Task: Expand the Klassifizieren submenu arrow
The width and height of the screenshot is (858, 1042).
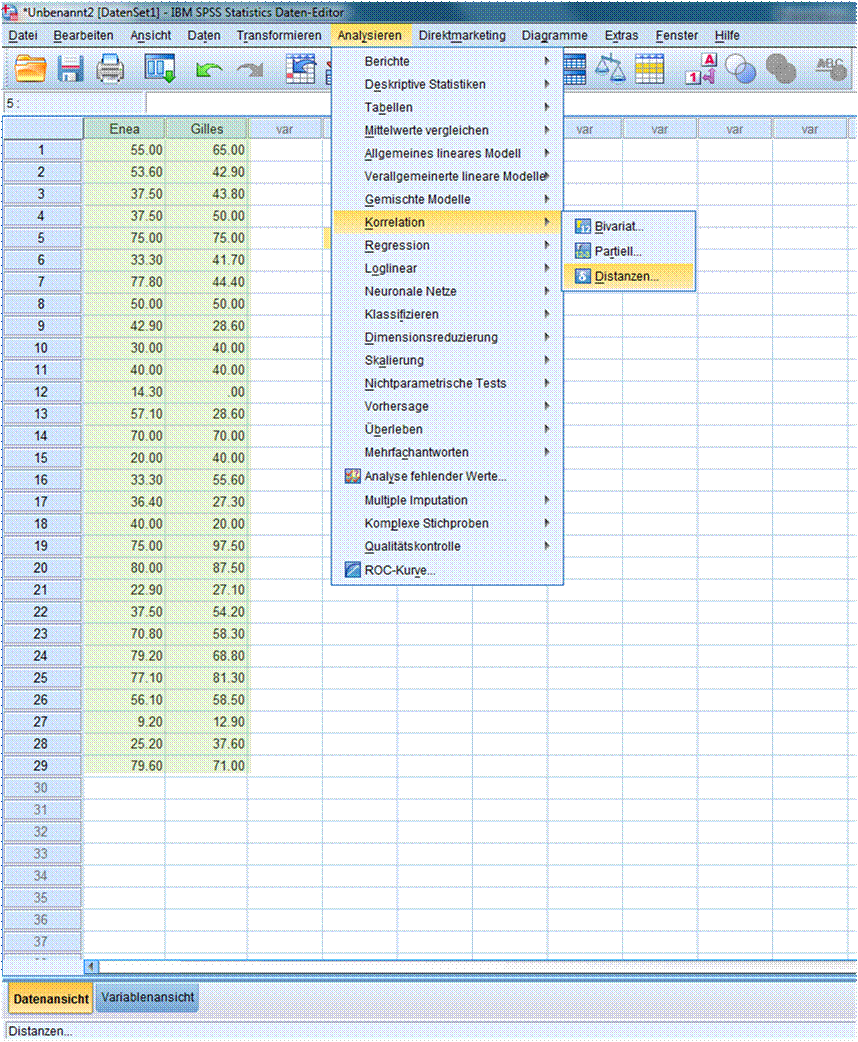Action: [x=546, y=314]
